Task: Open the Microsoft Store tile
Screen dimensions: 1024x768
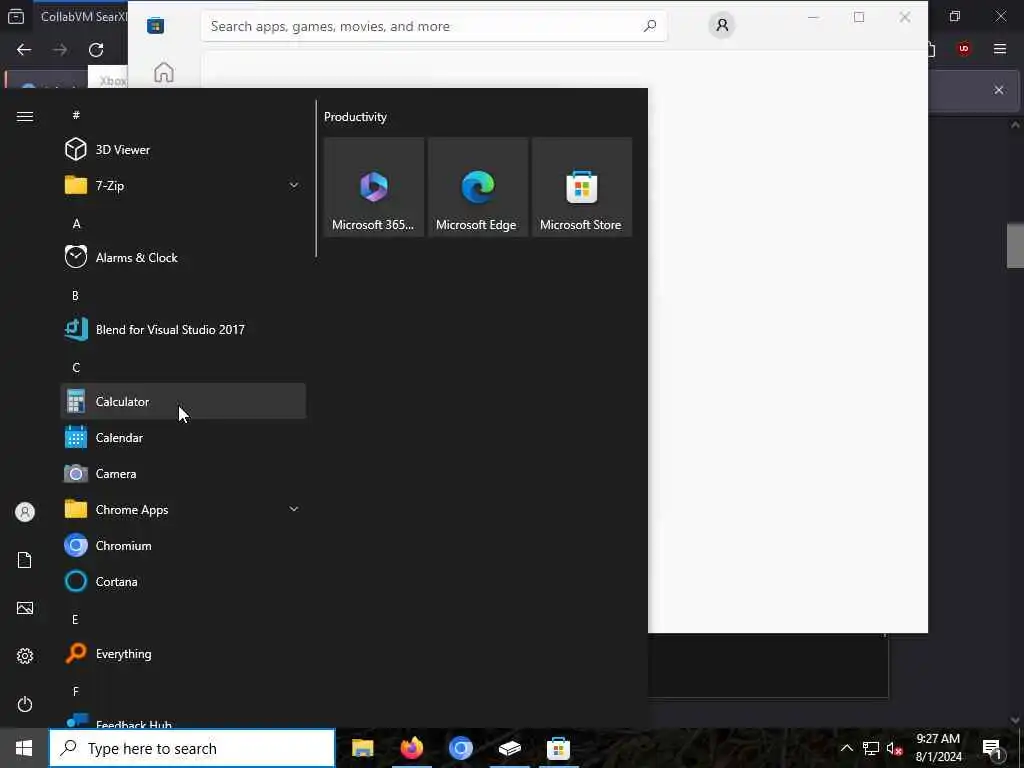Action: pyautogui.click(x=581, y=187)
